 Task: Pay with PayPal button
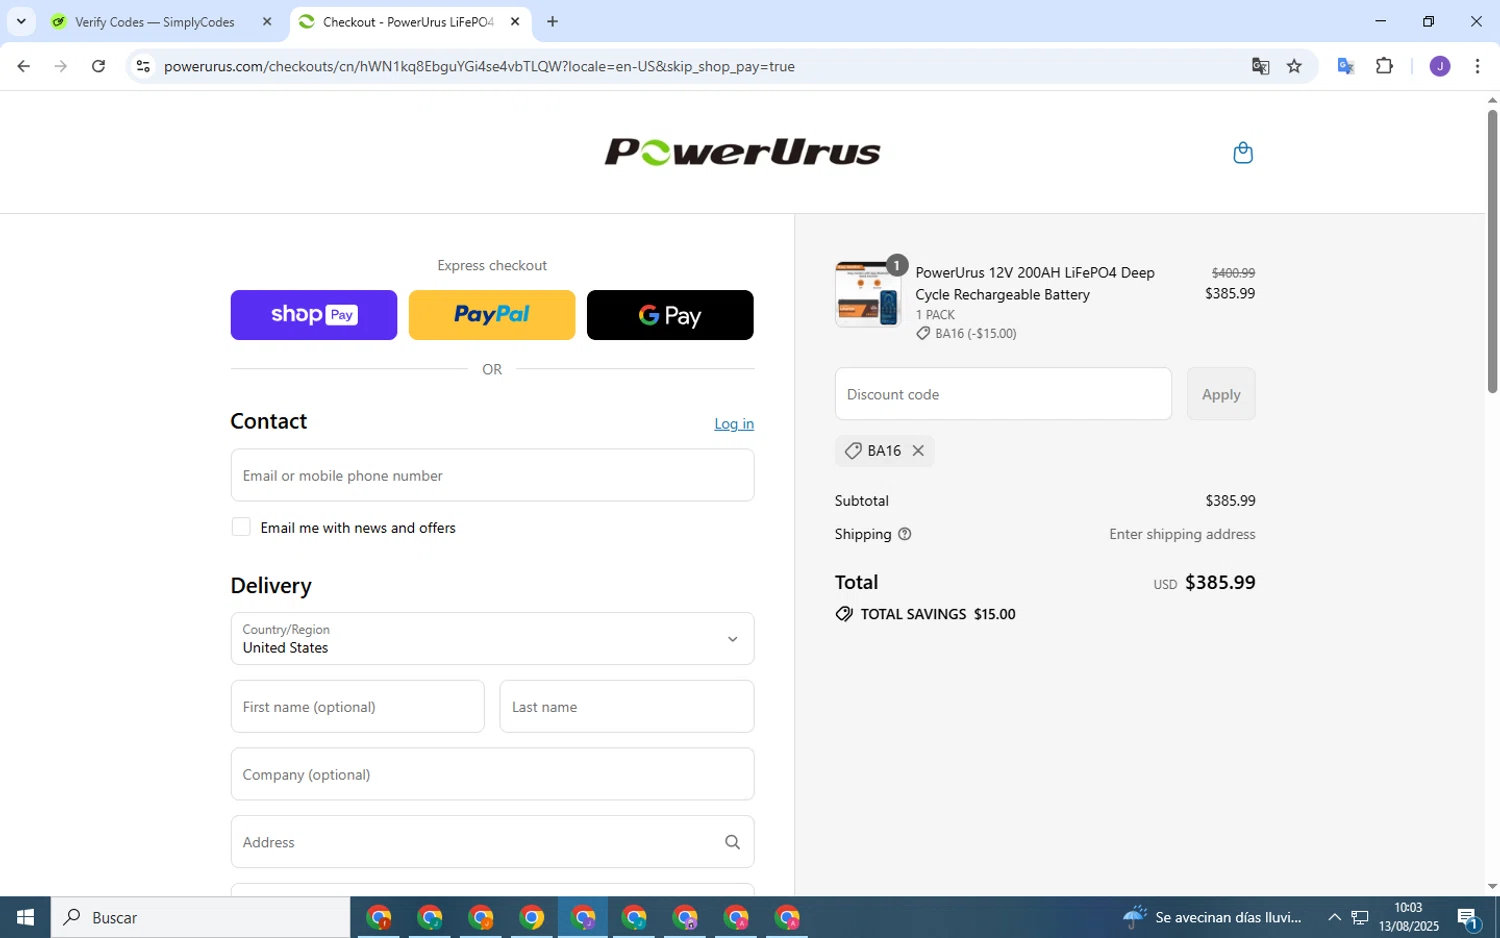point(492,315)
